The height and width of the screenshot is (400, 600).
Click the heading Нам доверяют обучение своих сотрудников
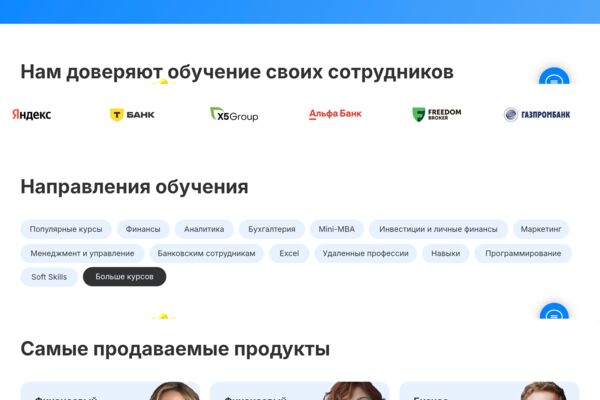(237, 72)
